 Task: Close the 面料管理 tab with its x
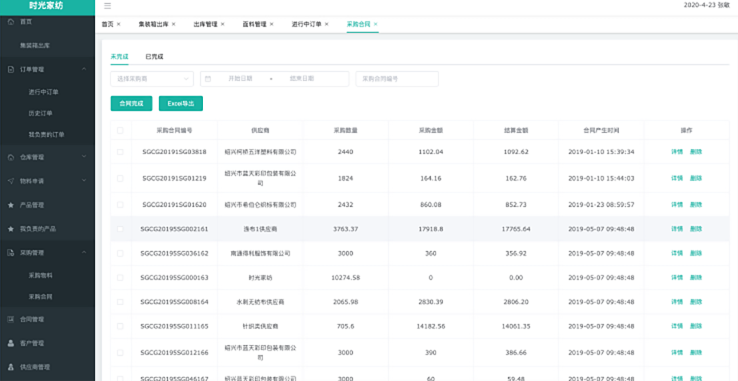272,24
